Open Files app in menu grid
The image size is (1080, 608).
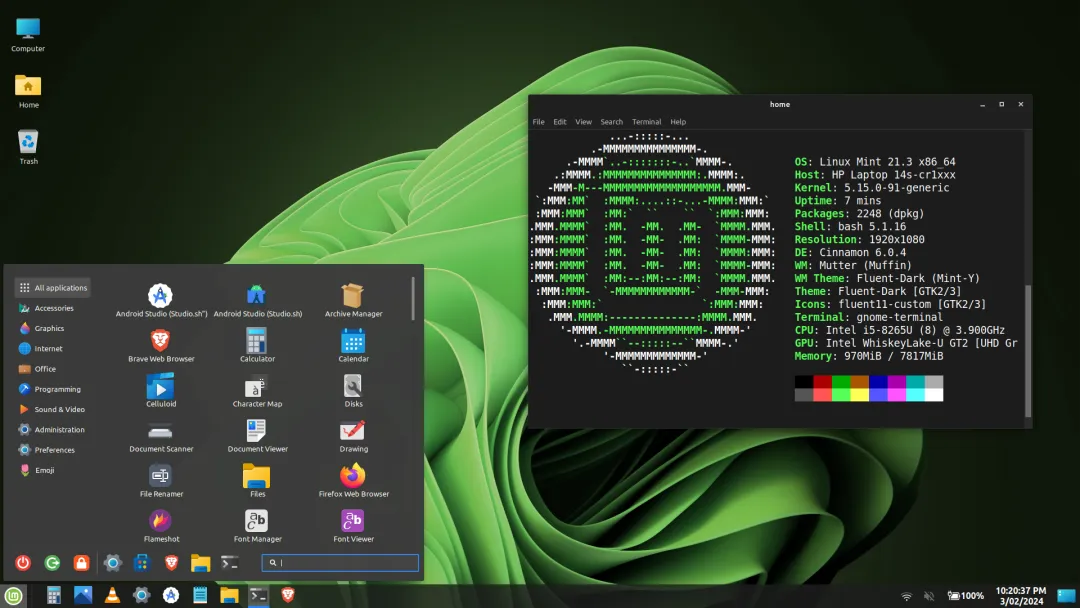pos(257,481)
